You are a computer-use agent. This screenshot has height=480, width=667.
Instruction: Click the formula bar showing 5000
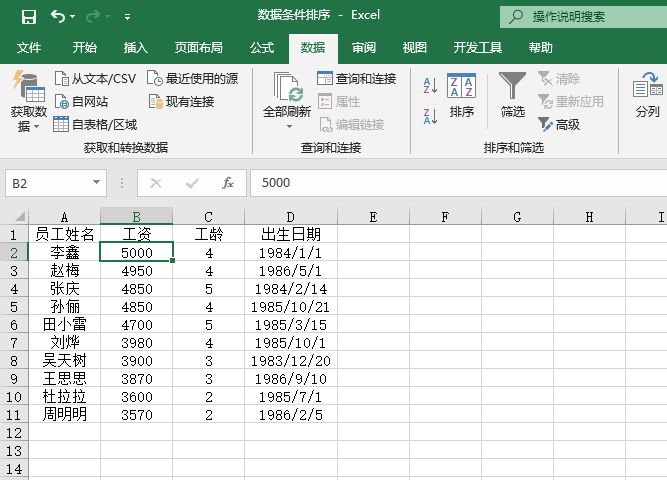pyautogui.click(x=459, y=183)
